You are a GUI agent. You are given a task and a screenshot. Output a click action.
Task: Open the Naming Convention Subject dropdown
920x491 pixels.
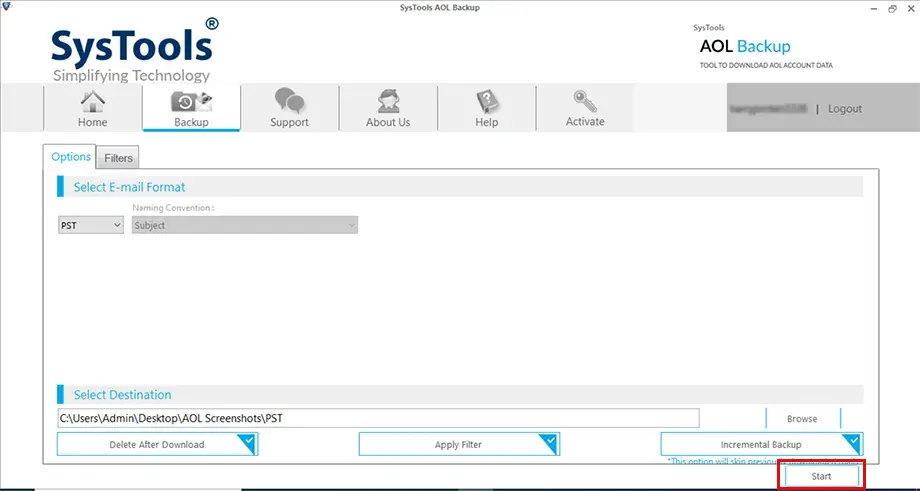click(245, 225)
